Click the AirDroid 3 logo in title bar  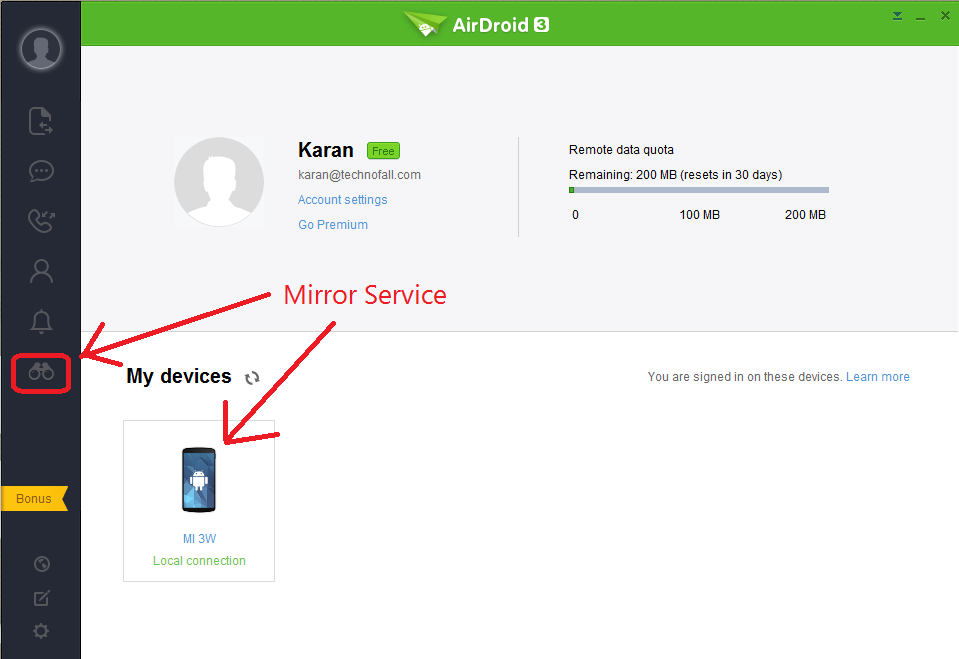click(477, 24)
